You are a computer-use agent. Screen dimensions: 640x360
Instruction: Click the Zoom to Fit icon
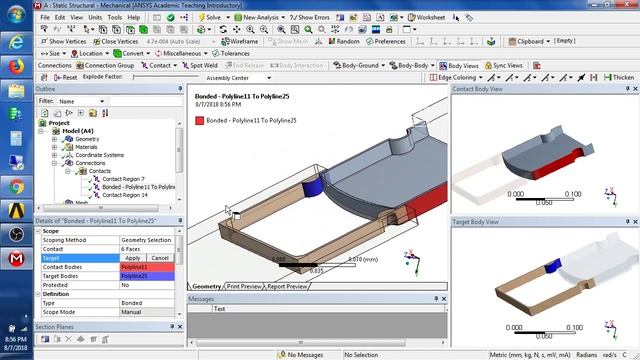pos(281,29)
